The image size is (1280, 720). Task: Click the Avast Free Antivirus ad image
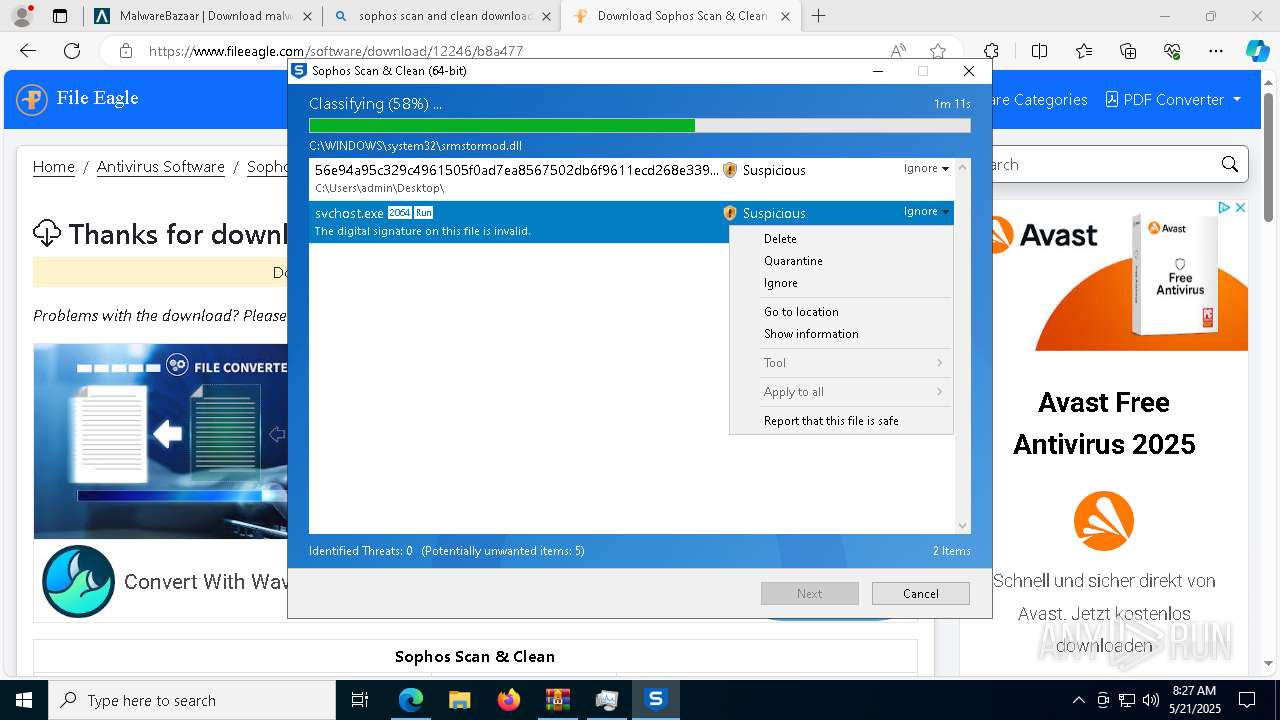[1117, 276]
